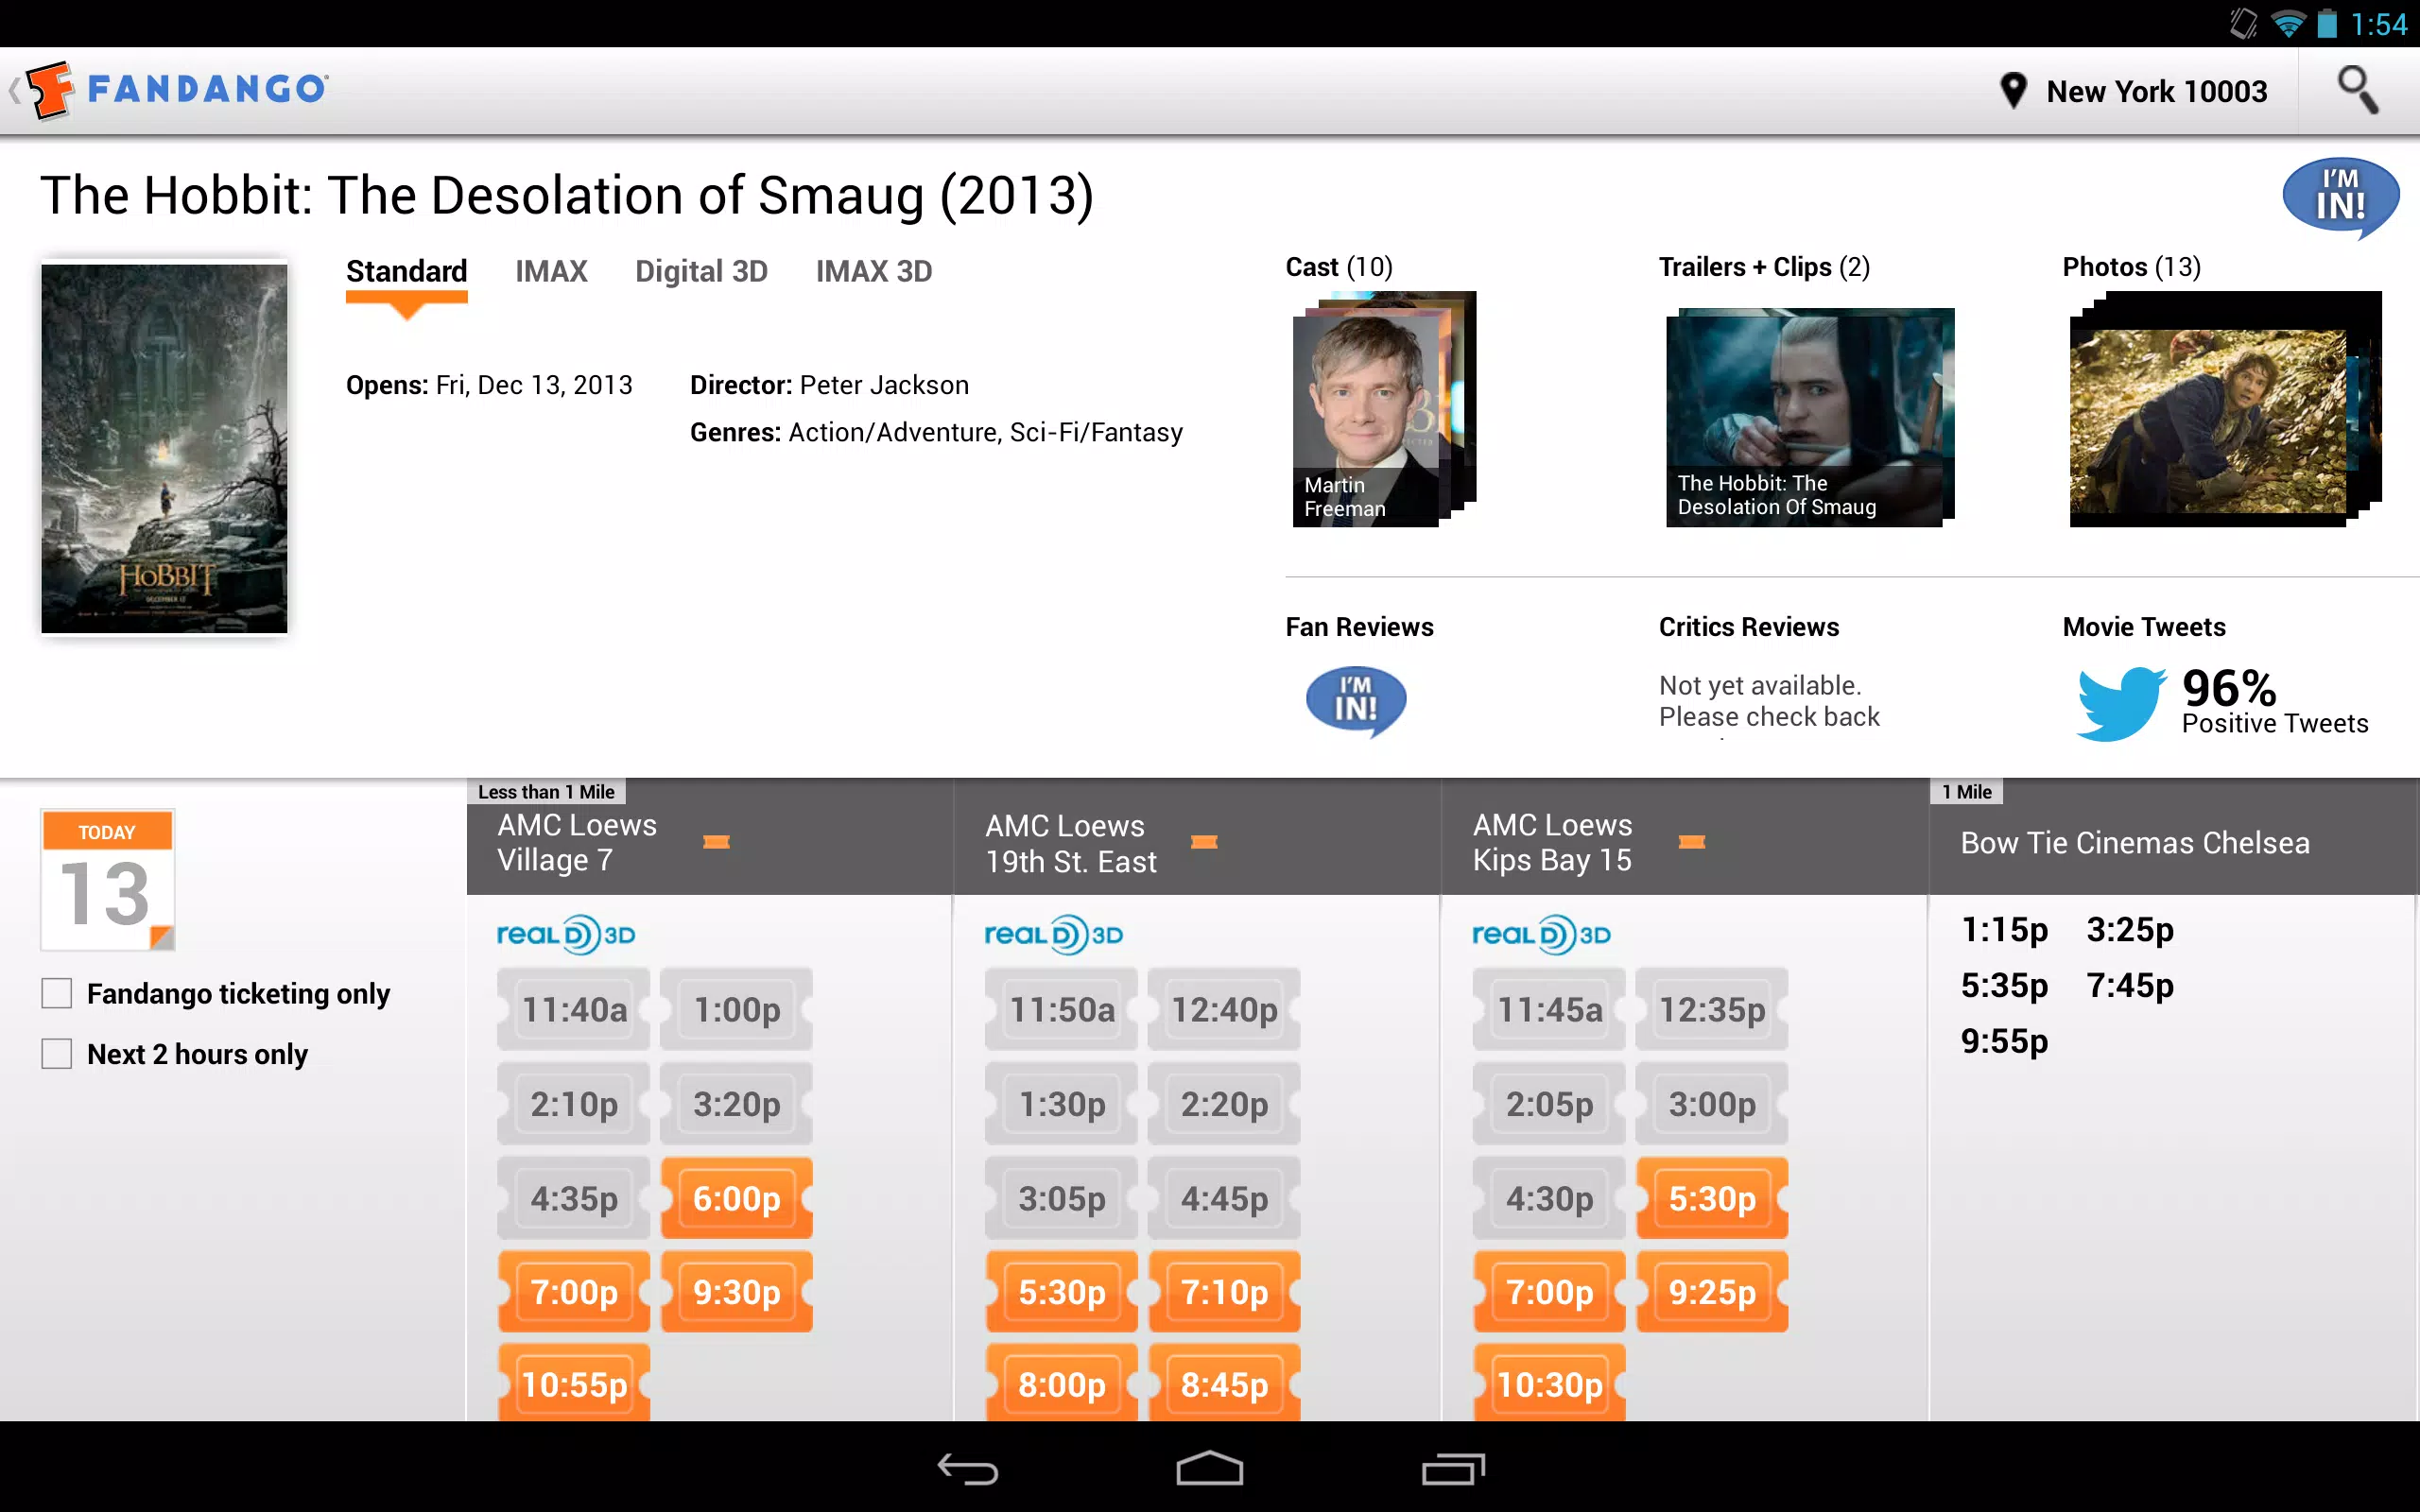Switch to the Digital 3D tab

701,272
